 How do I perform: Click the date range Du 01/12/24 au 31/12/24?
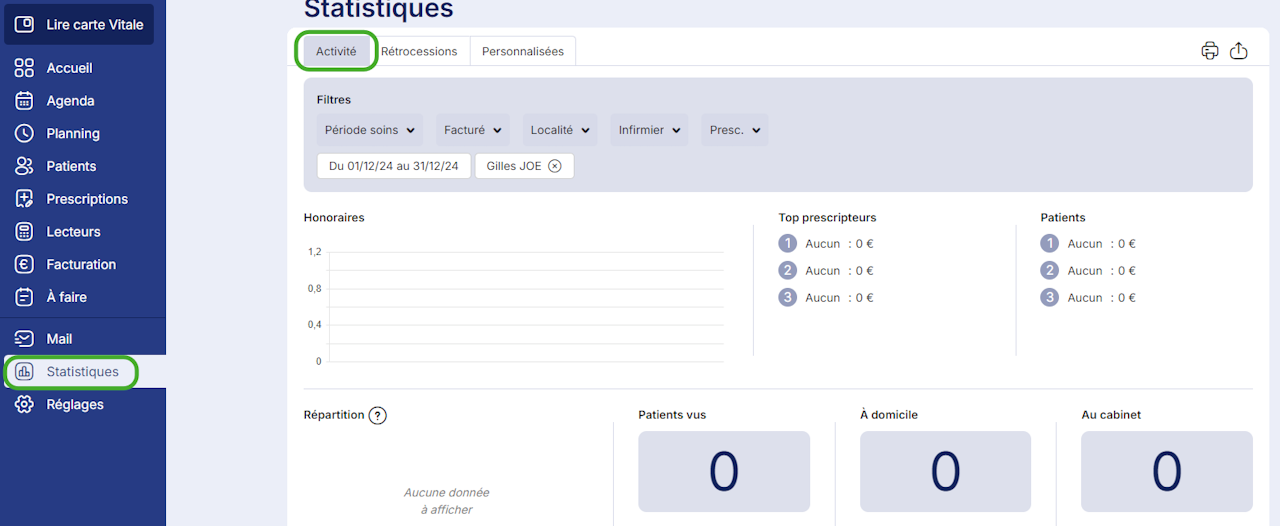coord(394,166)
